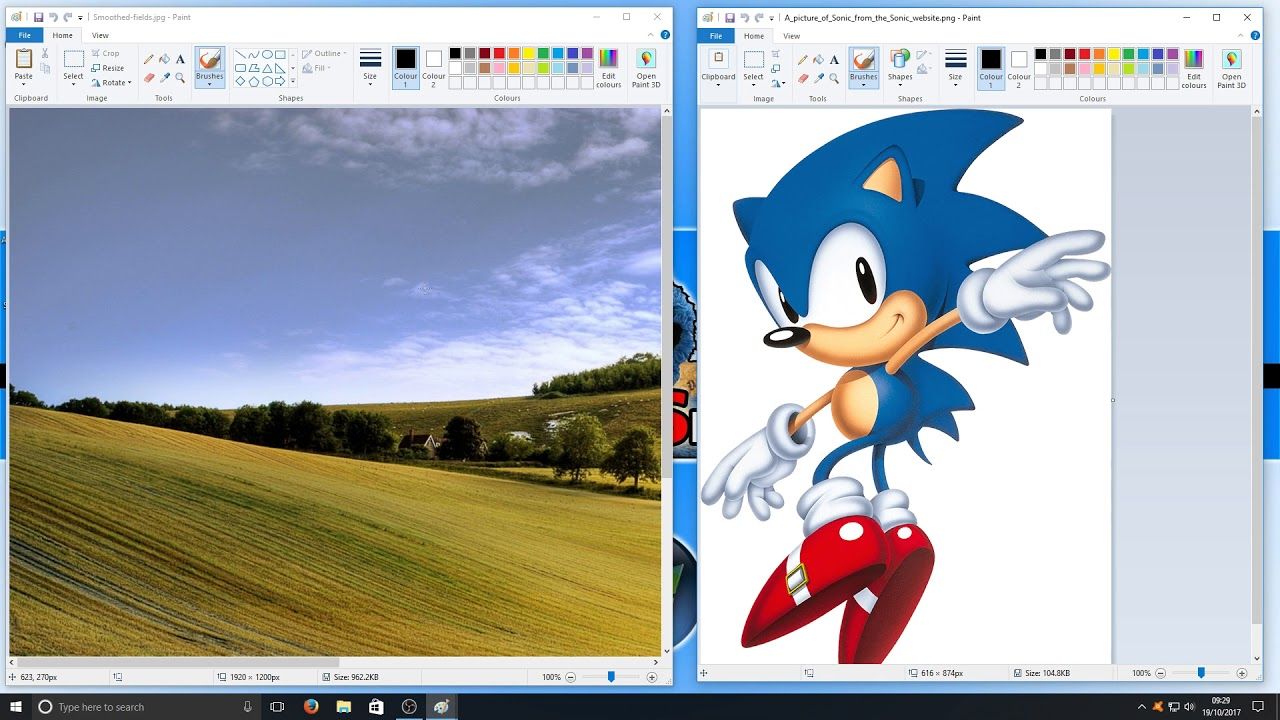Select the Eraser in the Sonic Paint window
Viewport: 1280px width, 720px height.
point(803,78)
